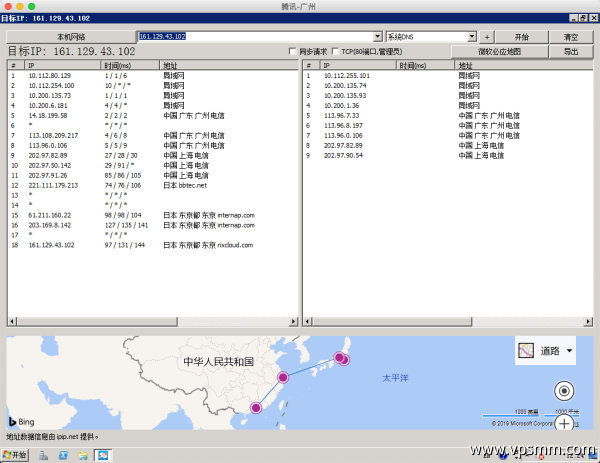Click the locate-me target icon on map
Screen dimensions: 600x463
564,391
